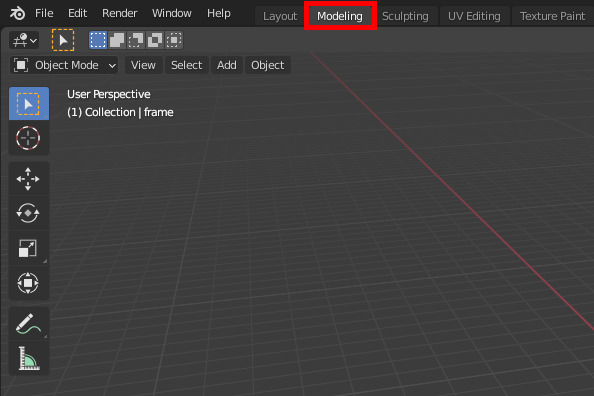The height and width of the screenshot is (396, 594).
Task: Select the Scale tool
Action: pos(28,248)
